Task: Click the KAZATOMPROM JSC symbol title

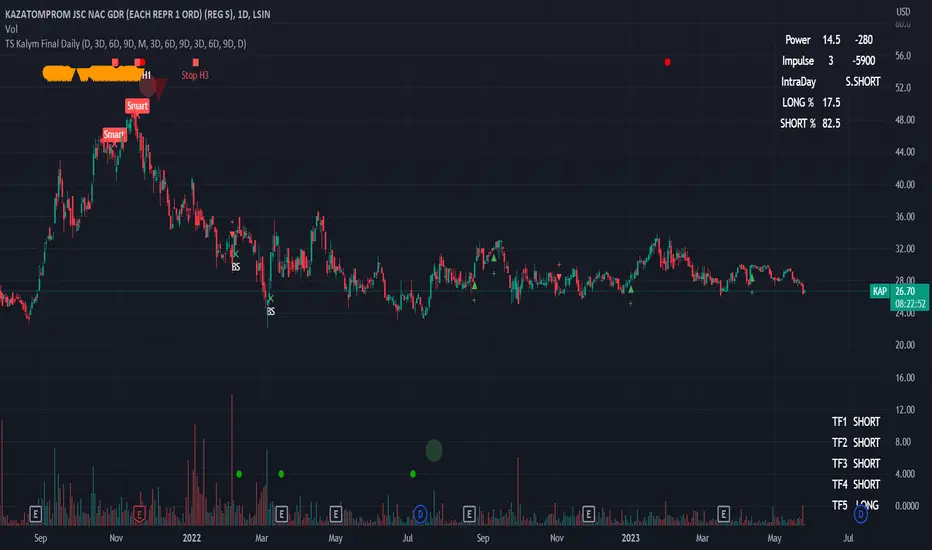Action: pyautogui.click(x=137, y=14)
